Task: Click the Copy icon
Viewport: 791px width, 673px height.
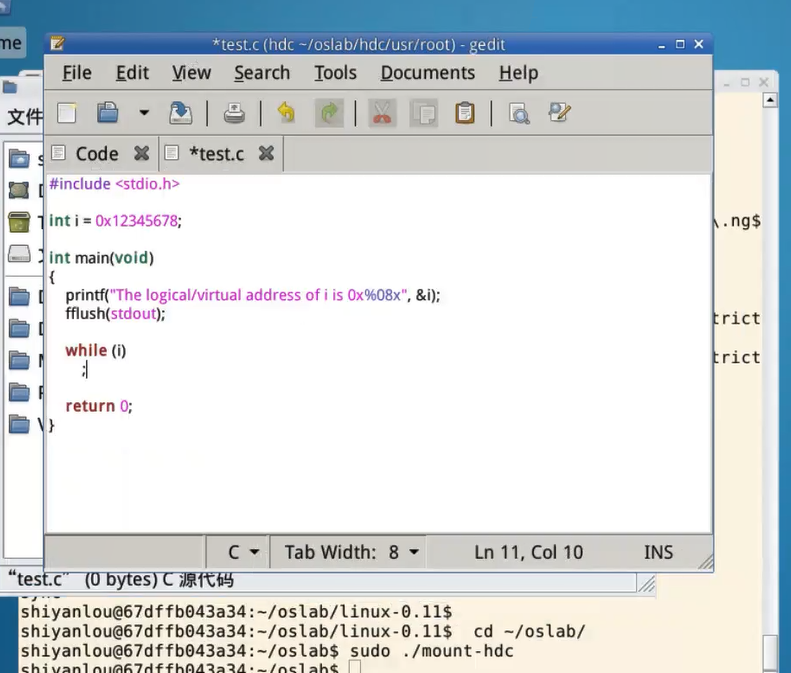Action: click(424, 113)
